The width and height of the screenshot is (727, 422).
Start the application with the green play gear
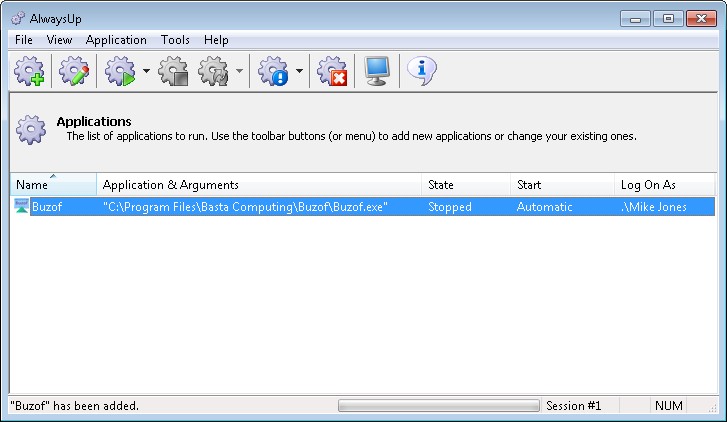pos(120,71)
